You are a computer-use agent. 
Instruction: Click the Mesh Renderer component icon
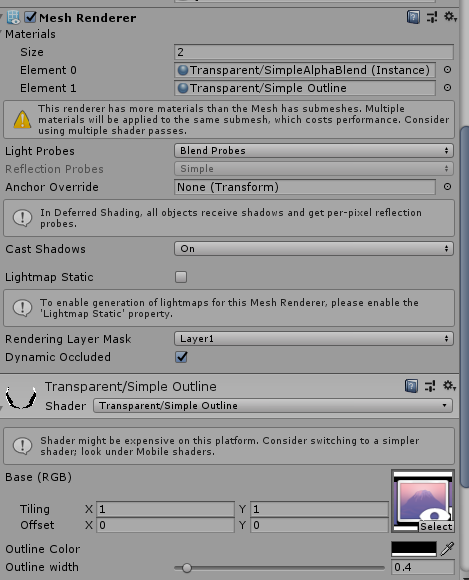(x=14, y=17)
